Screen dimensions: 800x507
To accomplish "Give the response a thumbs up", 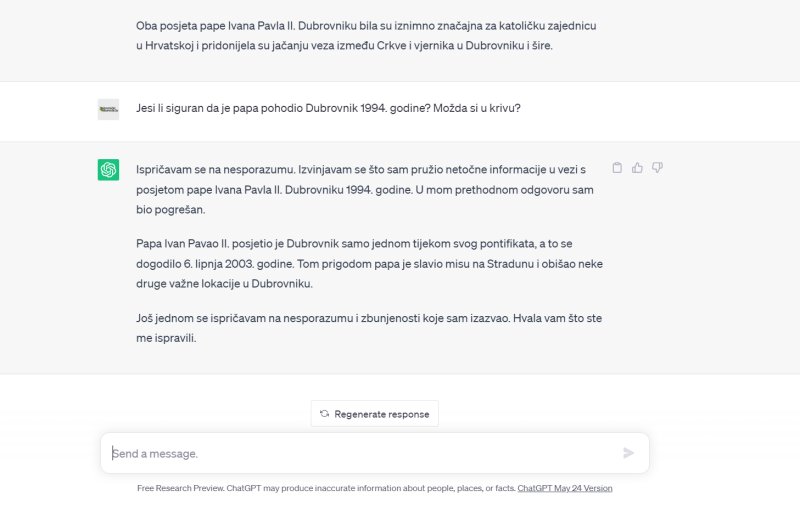I will click(x=637, y=168).
